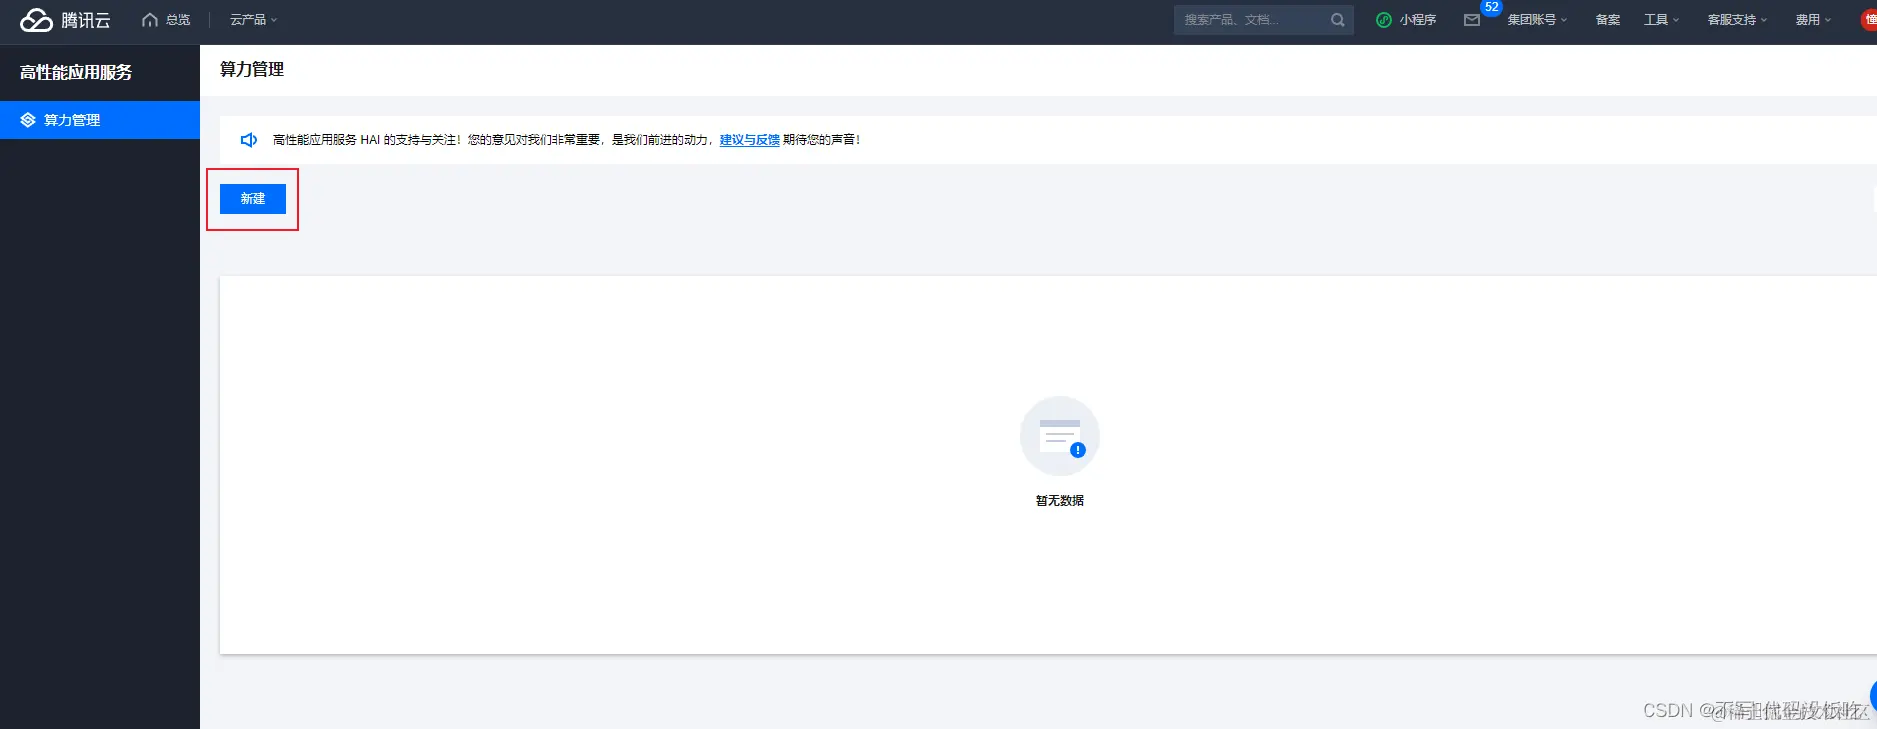Open the 备案 filing menu item
This screenshot has height=729, width=1877.
click(x=1608, y=20)
